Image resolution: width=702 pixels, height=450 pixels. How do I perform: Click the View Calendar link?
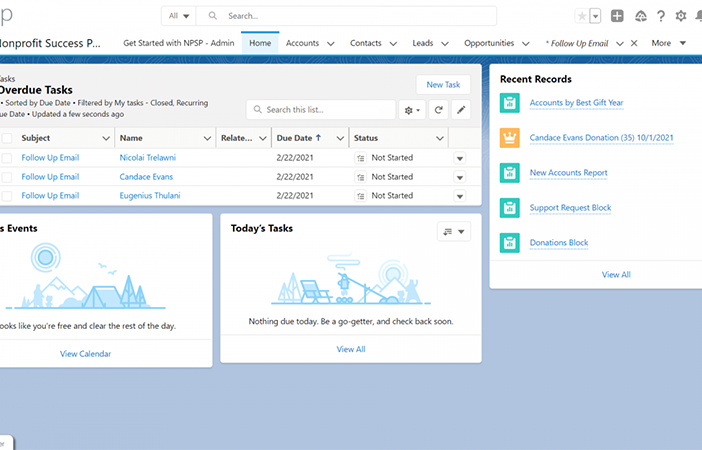pyautogui.click(x=85, y=354)
